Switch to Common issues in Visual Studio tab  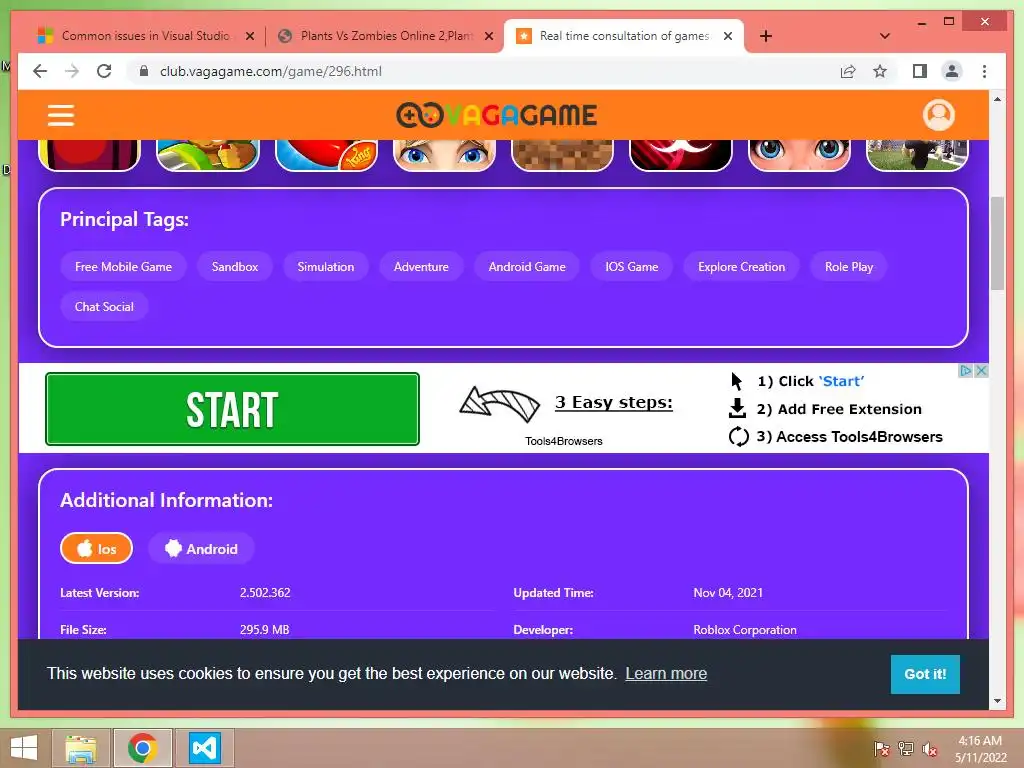(145, 36)
